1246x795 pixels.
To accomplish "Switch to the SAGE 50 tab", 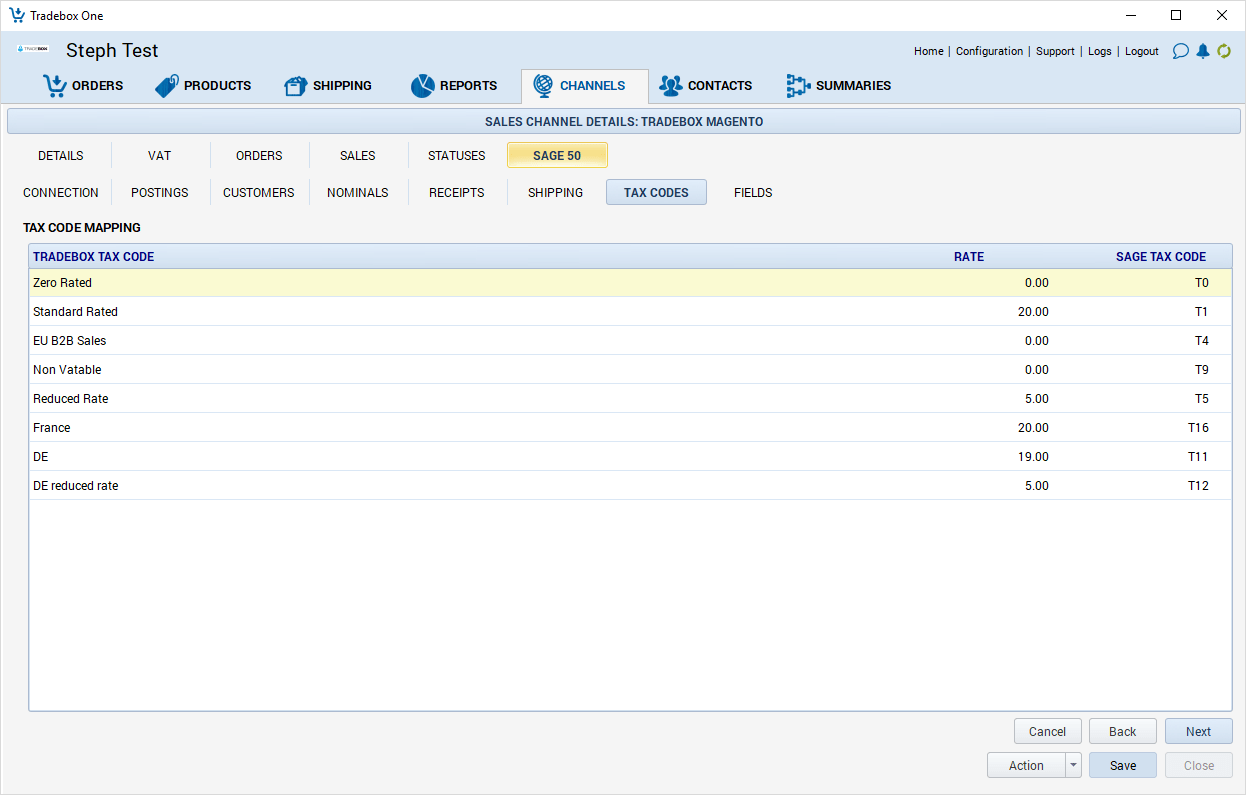I will coord(557,154).
